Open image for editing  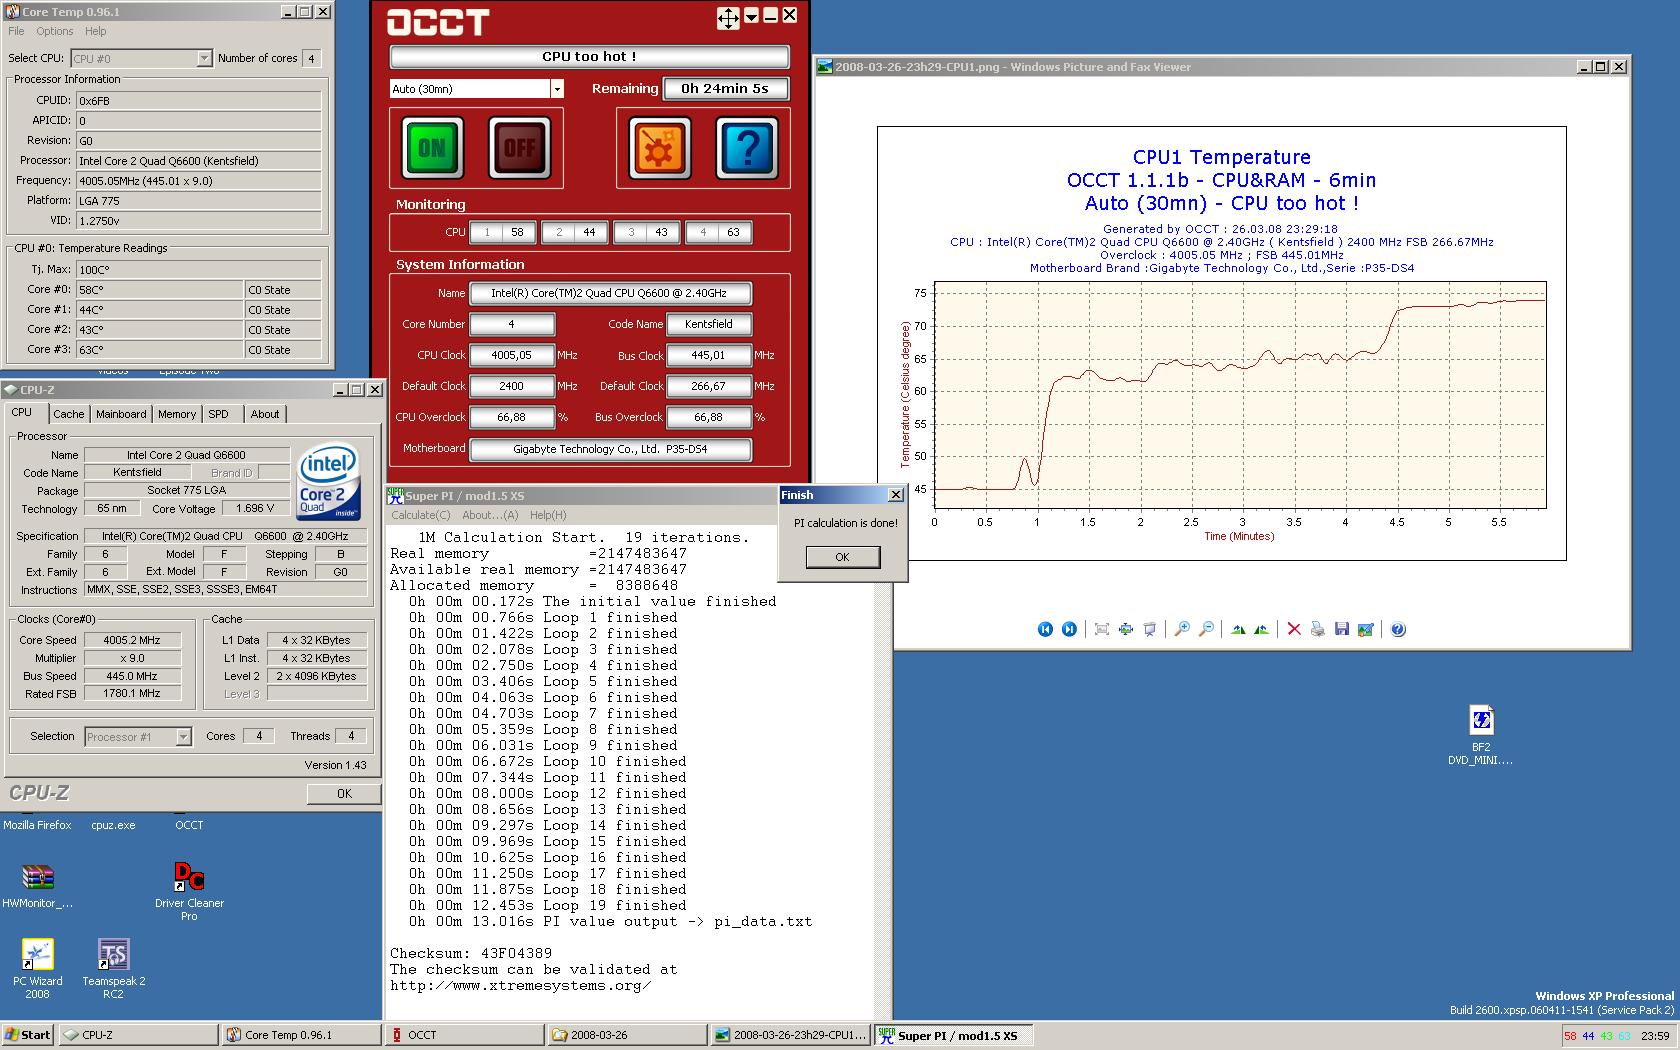[x=1366, y=629]
